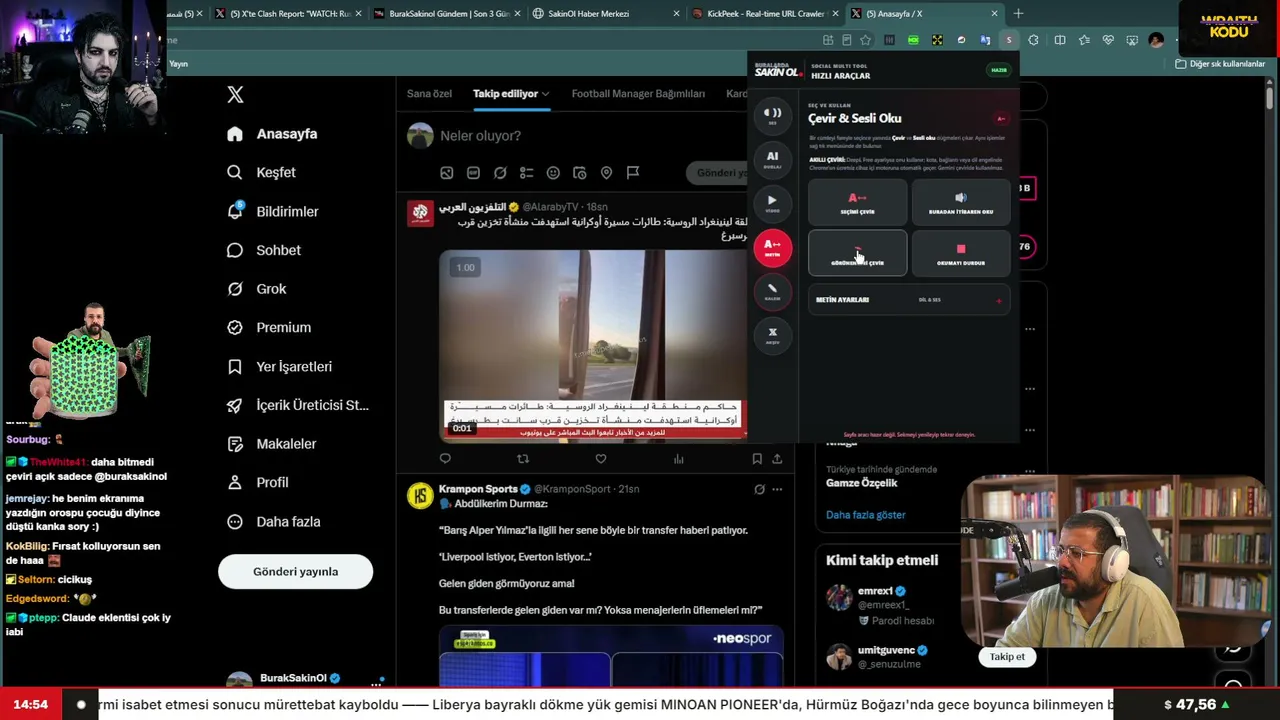The width and height of the screenshot is (1280, 720).
Task: Click the Okumayı Durdur stop button
Action: coord(961,253)
